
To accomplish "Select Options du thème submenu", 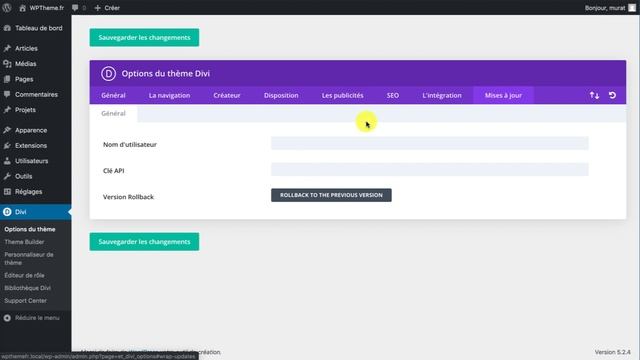I will pyautogui.click(x=30, y=229).
